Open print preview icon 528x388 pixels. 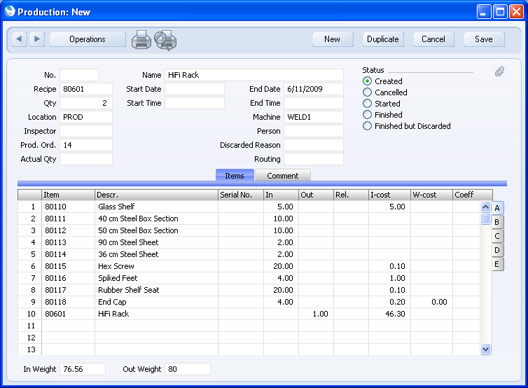tap(165, 40)
